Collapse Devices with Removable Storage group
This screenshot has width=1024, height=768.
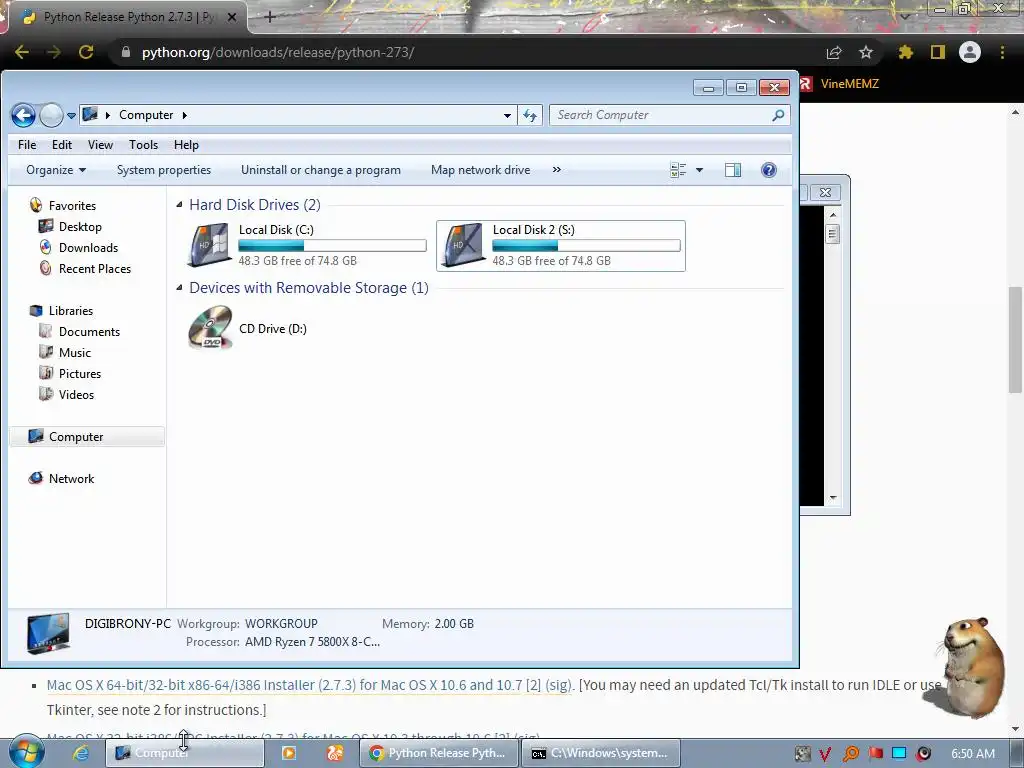(179, 288)
